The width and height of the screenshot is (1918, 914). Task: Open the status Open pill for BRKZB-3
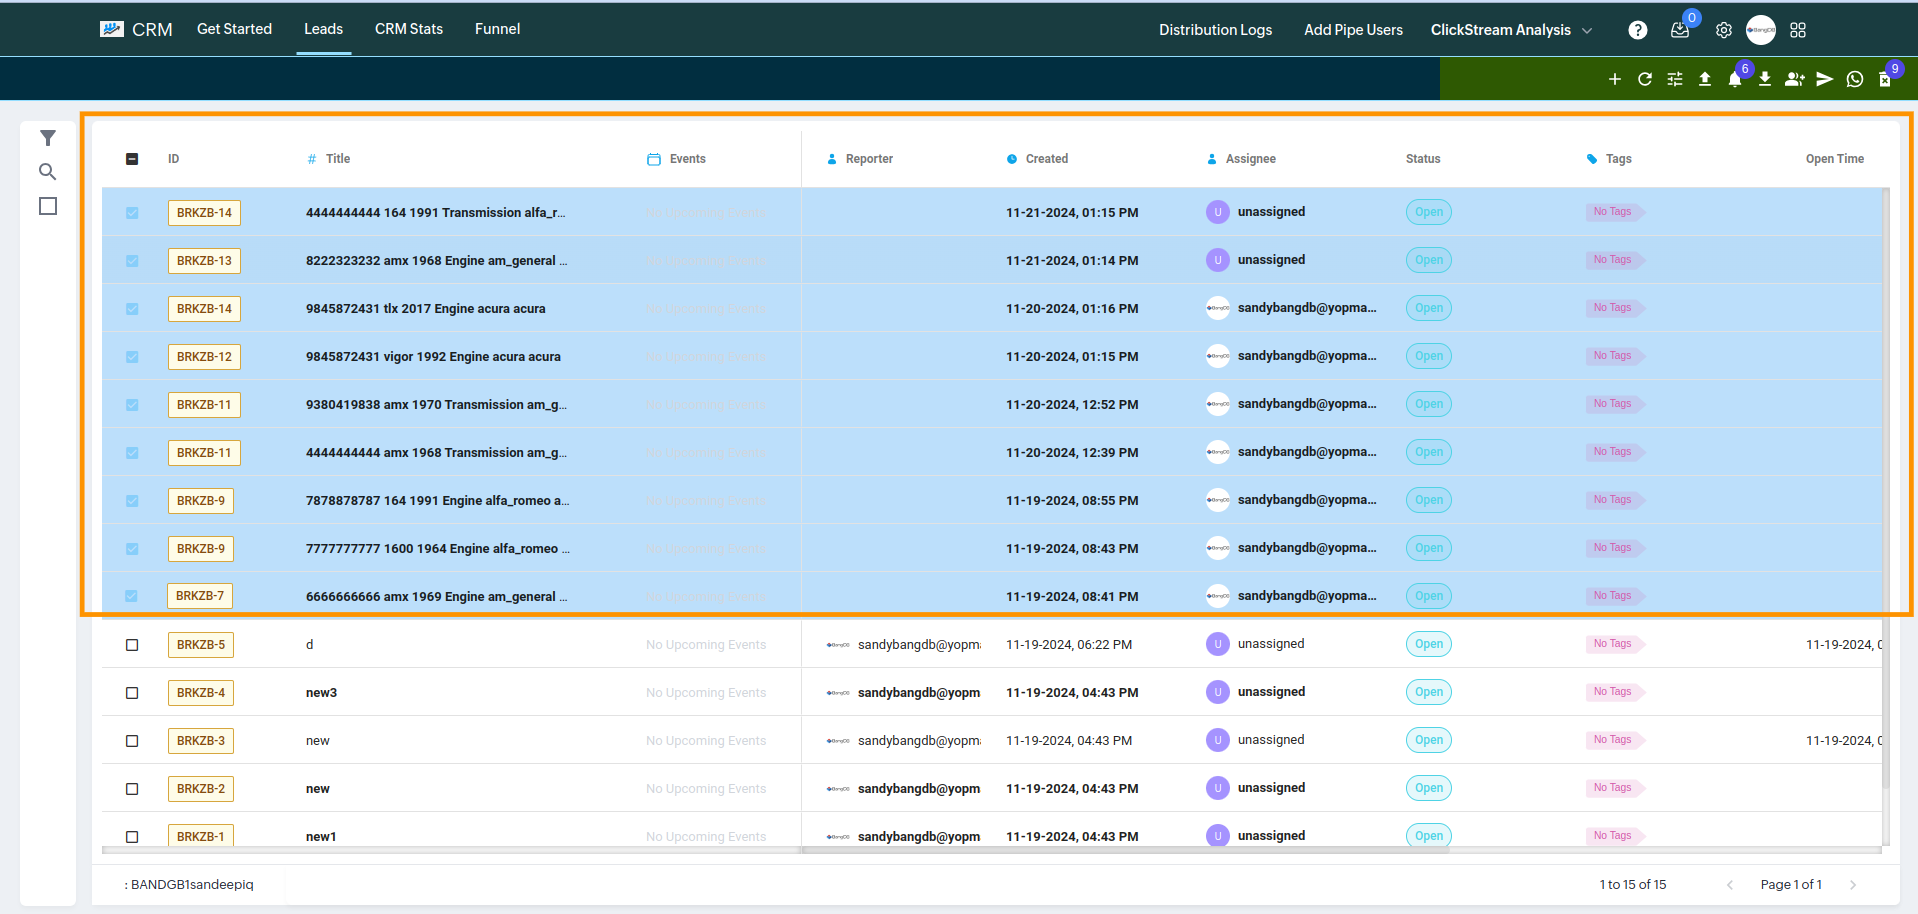coord(1429,740)
